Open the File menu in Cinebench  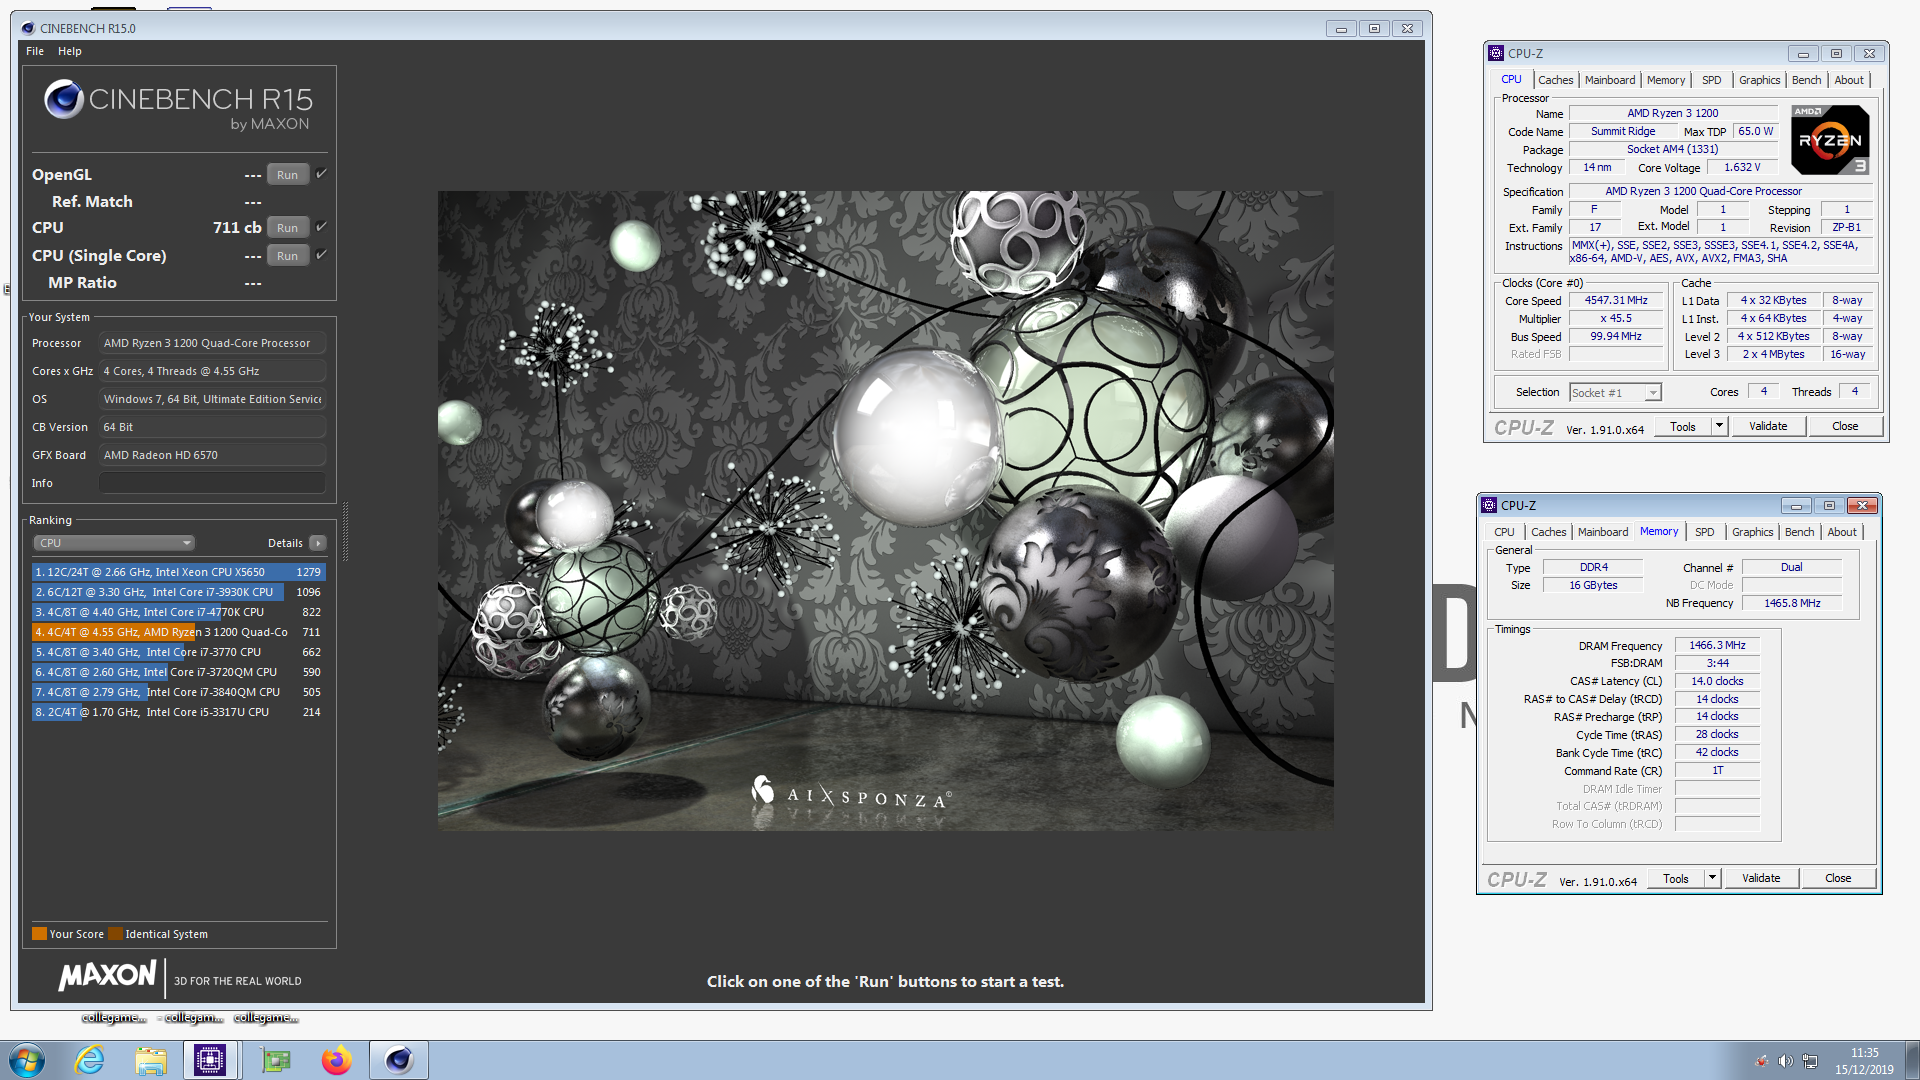[x=35, y=51]
